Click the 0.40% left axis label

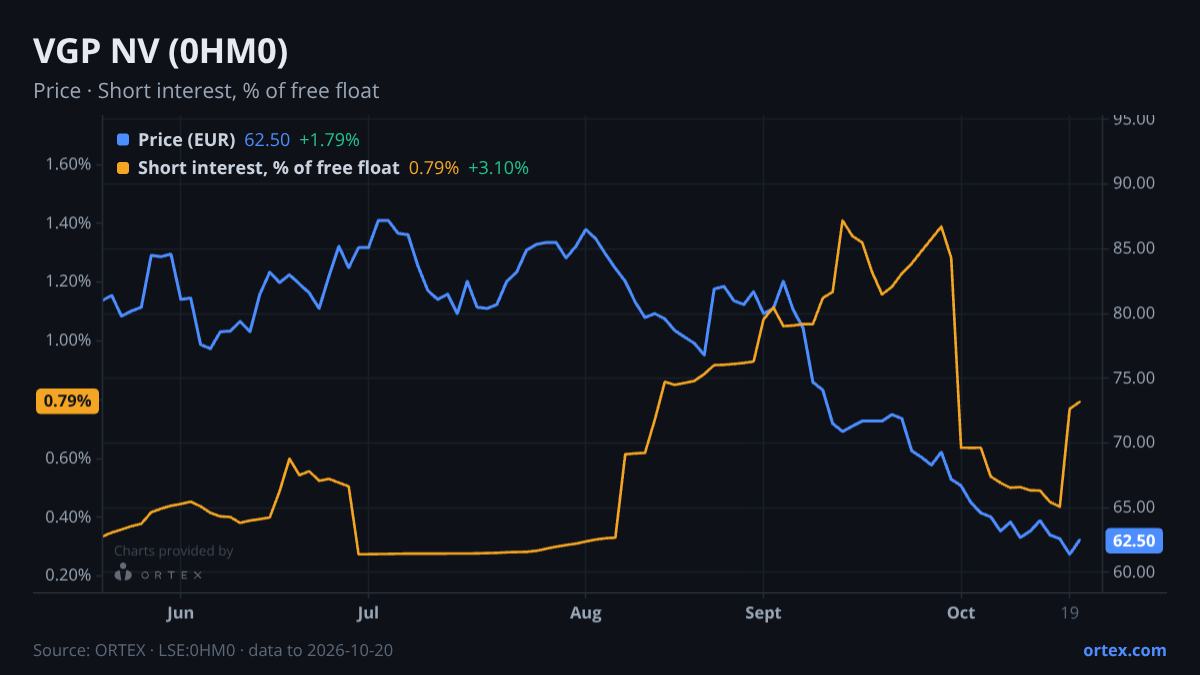pos(68,517)
